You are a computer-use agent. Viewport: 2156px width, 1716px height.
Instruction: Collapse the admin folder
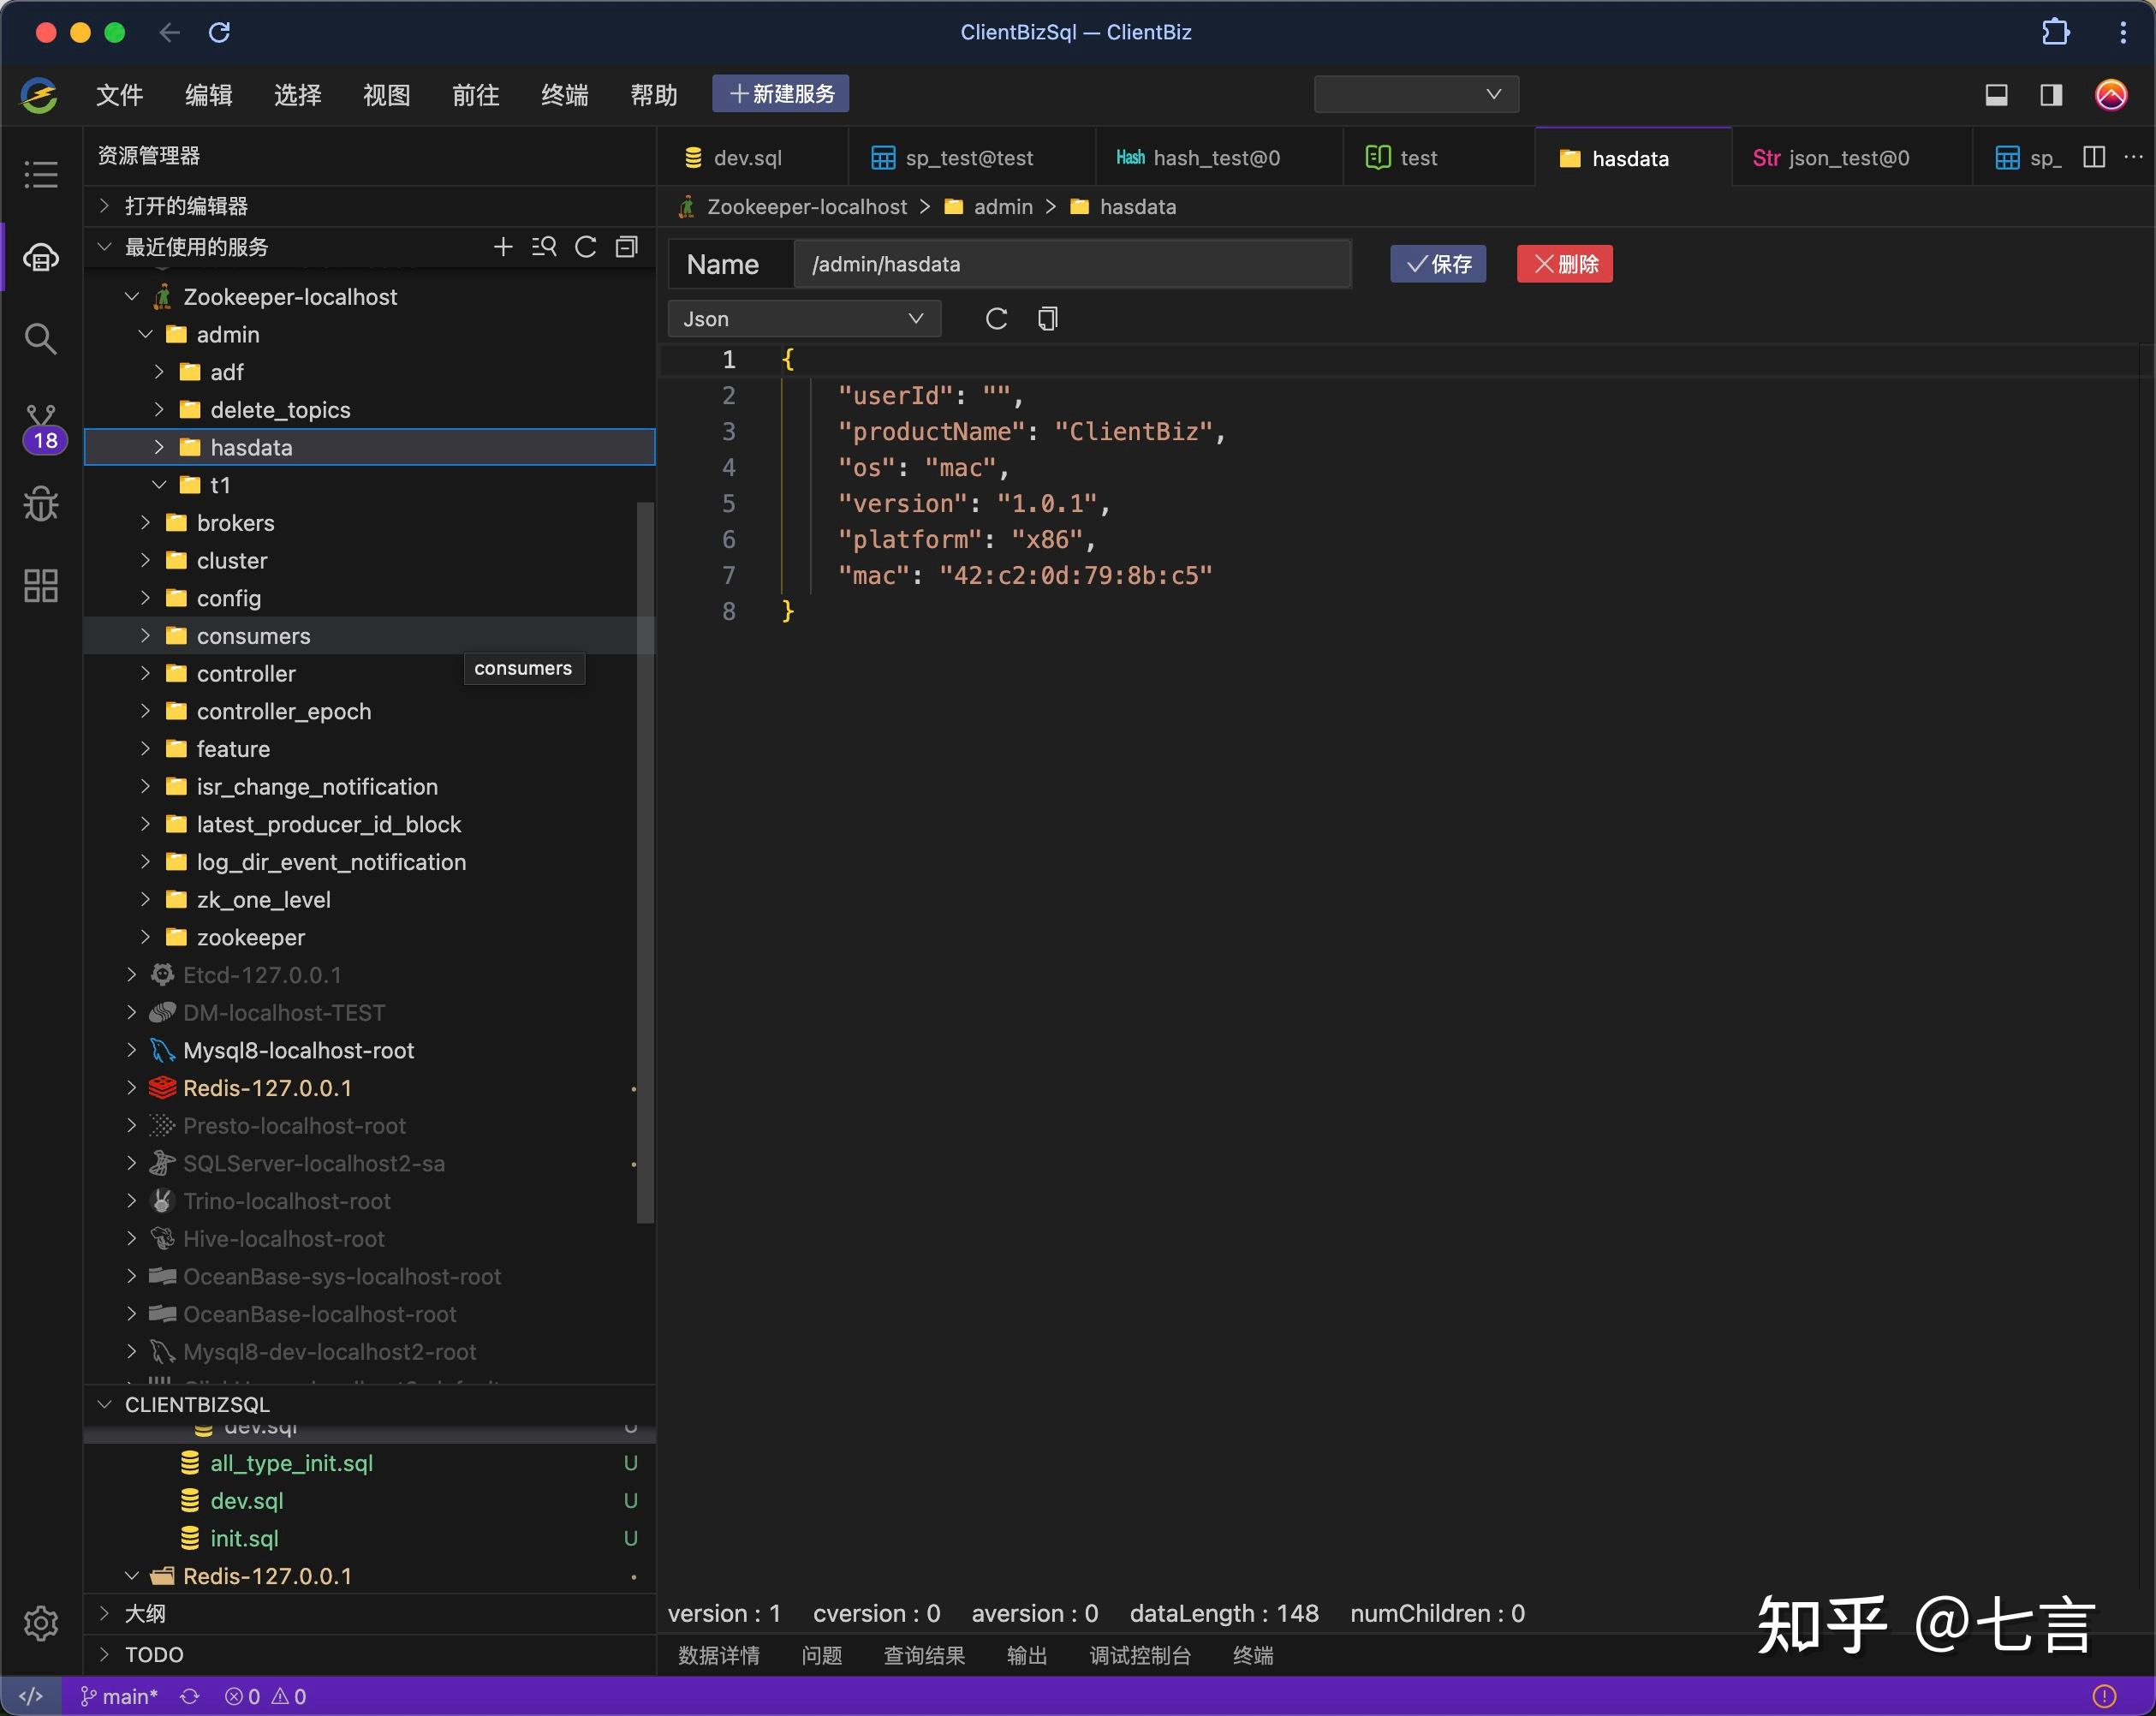tap(145, 334)
